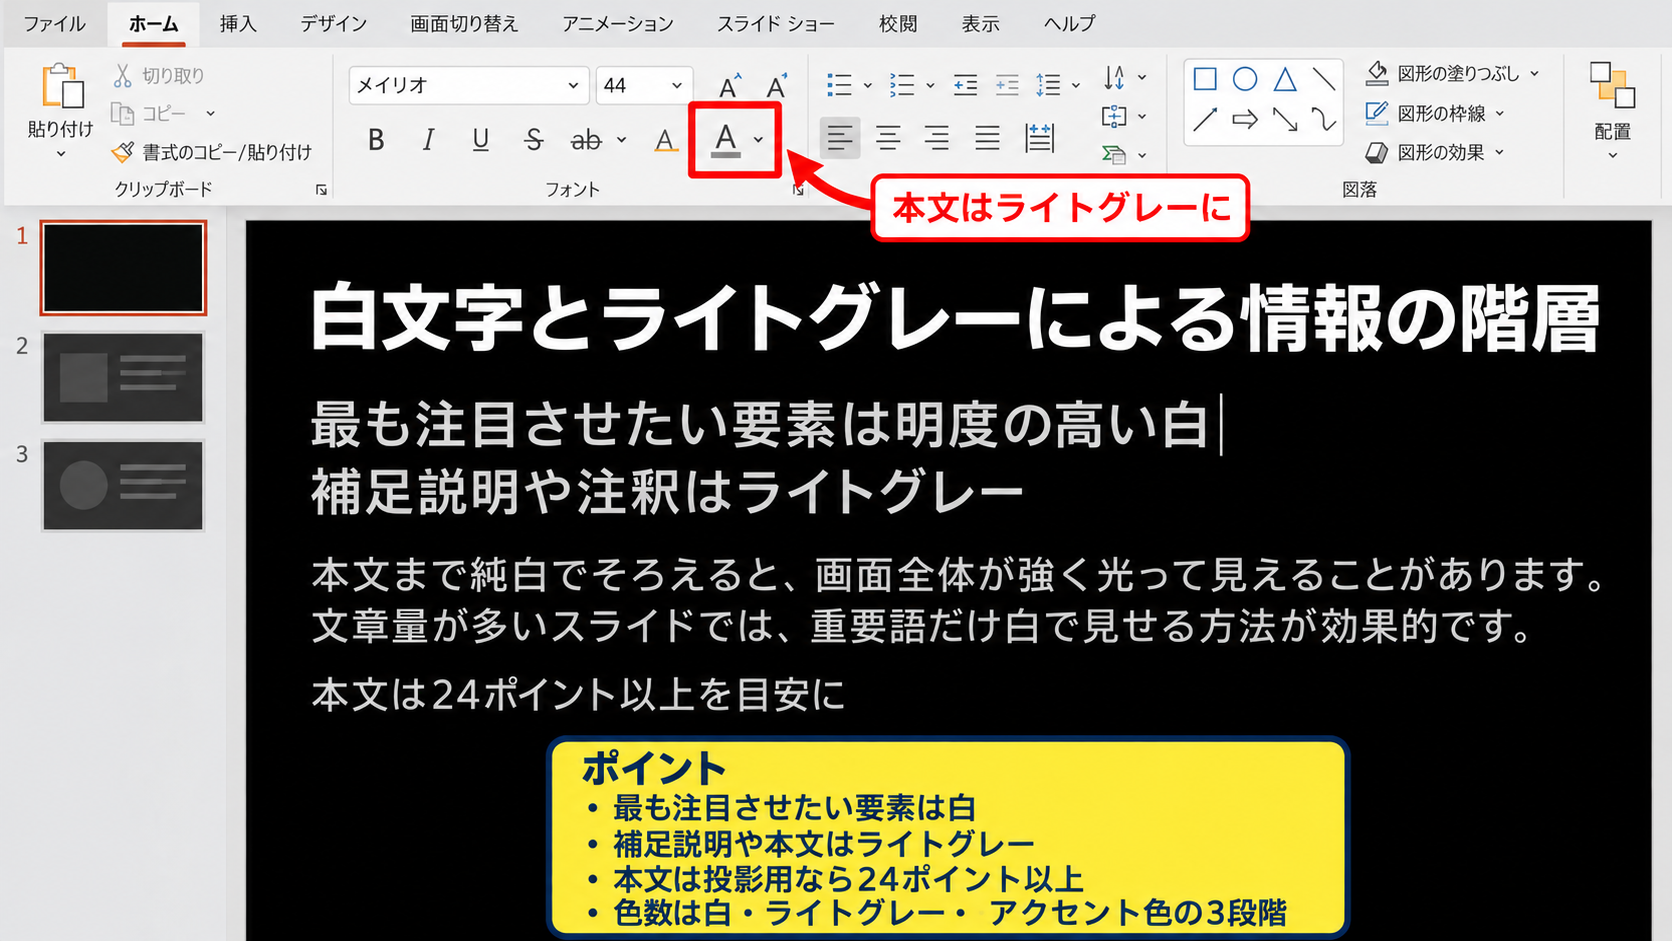Increase font size with the larger A icon
The image size is (1672, 941).
(x=730, y=86)
